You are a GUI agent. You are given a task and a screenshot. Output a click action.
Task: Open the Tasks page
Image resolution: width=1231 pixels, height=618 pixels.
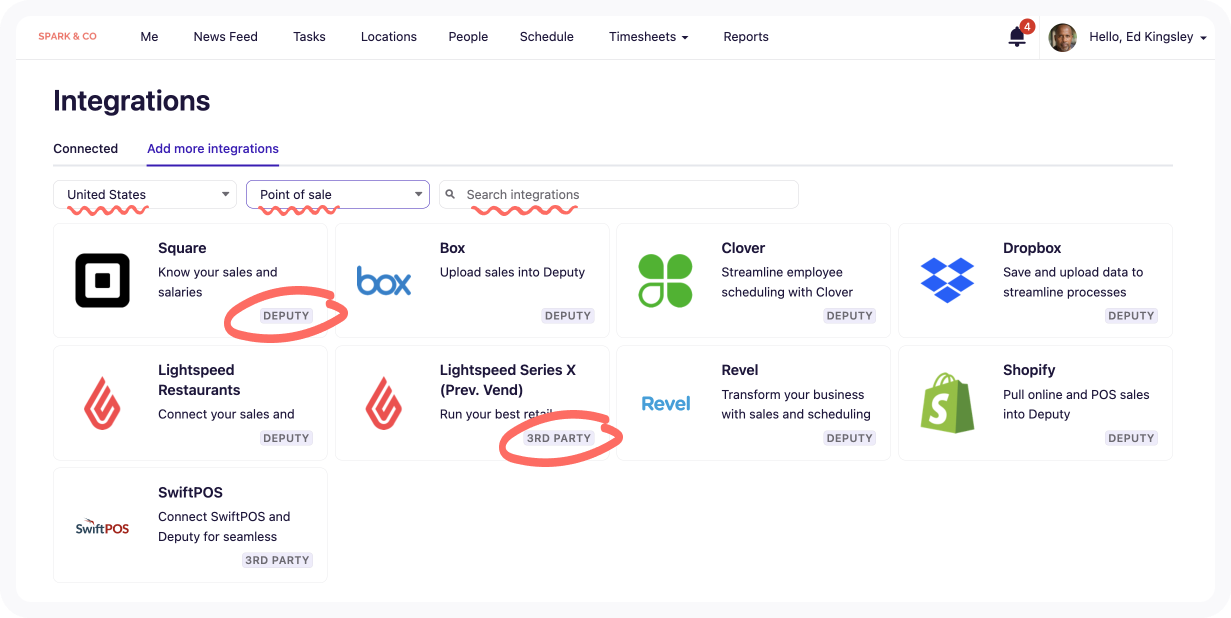tap(309, 37)
